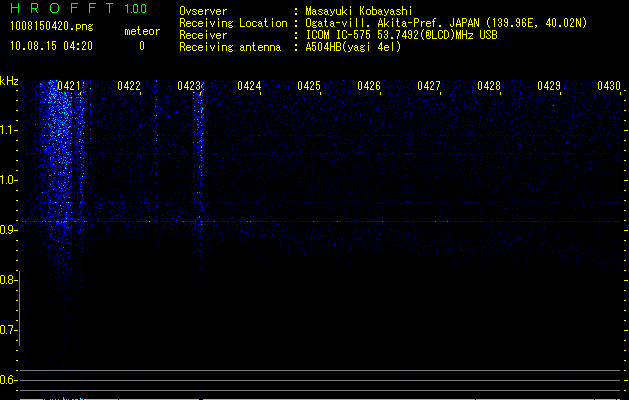Click the meteor count value 0
This screenshot has height=400, width=629.
142,46
